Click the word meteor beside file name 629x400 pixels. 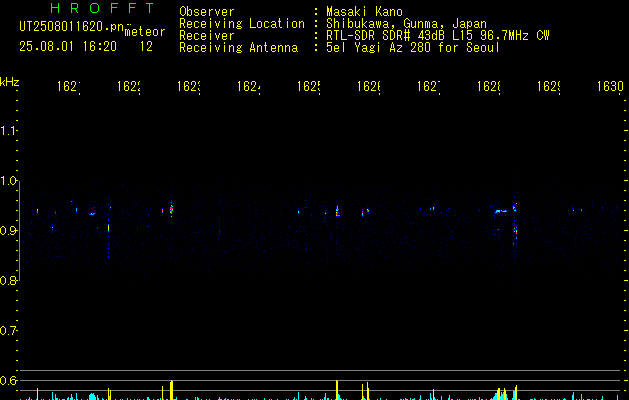click(145, 32)
